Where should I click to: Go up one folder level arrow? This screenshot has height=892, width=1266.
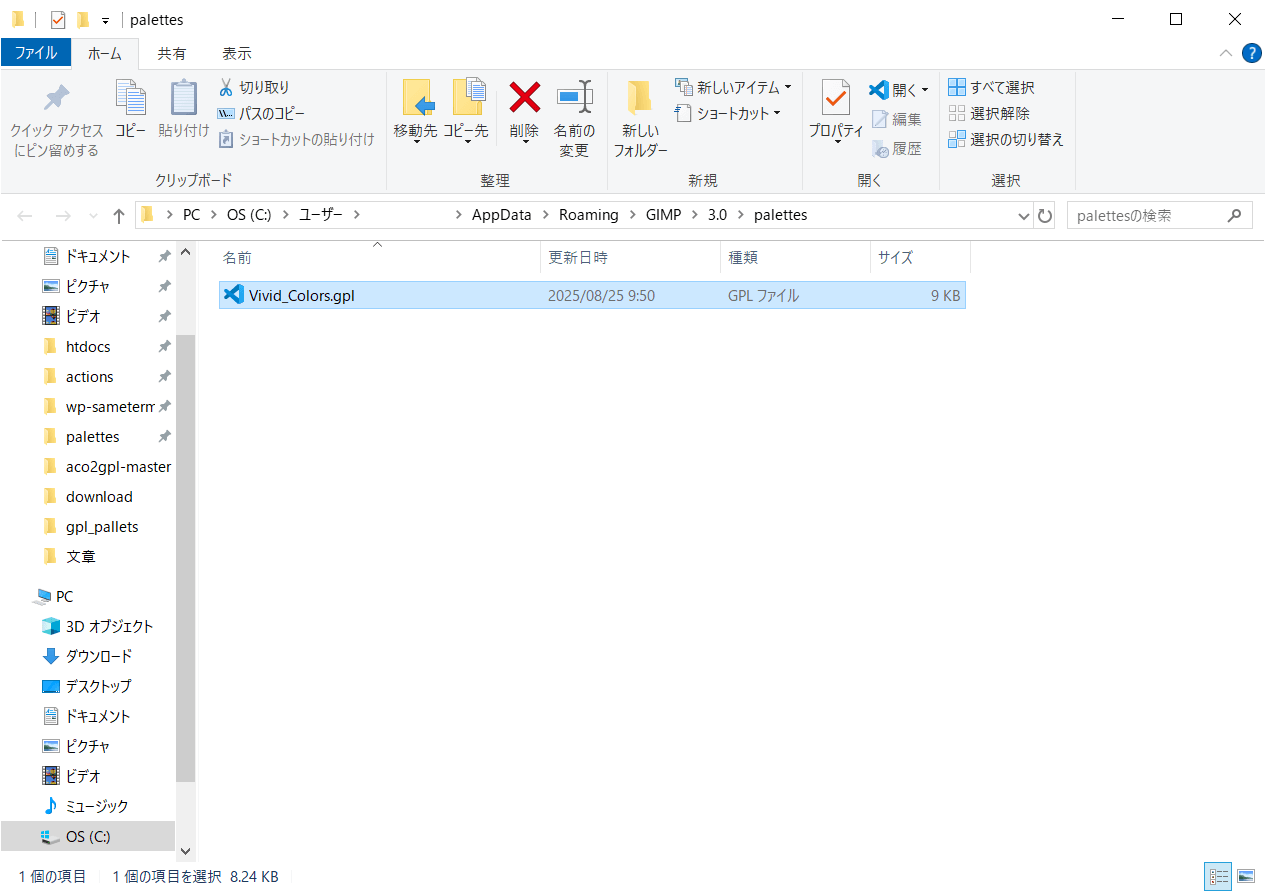click(119, 216)
